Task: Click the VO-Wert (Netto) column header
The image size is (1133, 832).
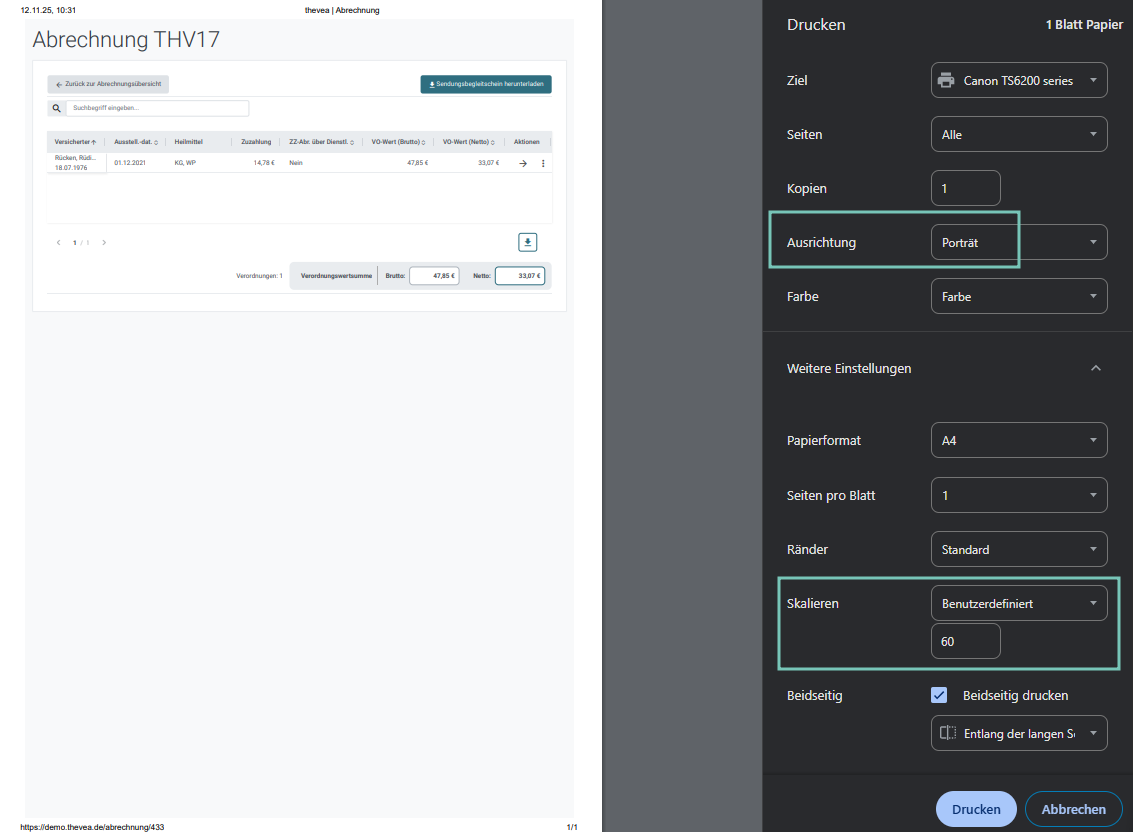Action: (469, 142)
